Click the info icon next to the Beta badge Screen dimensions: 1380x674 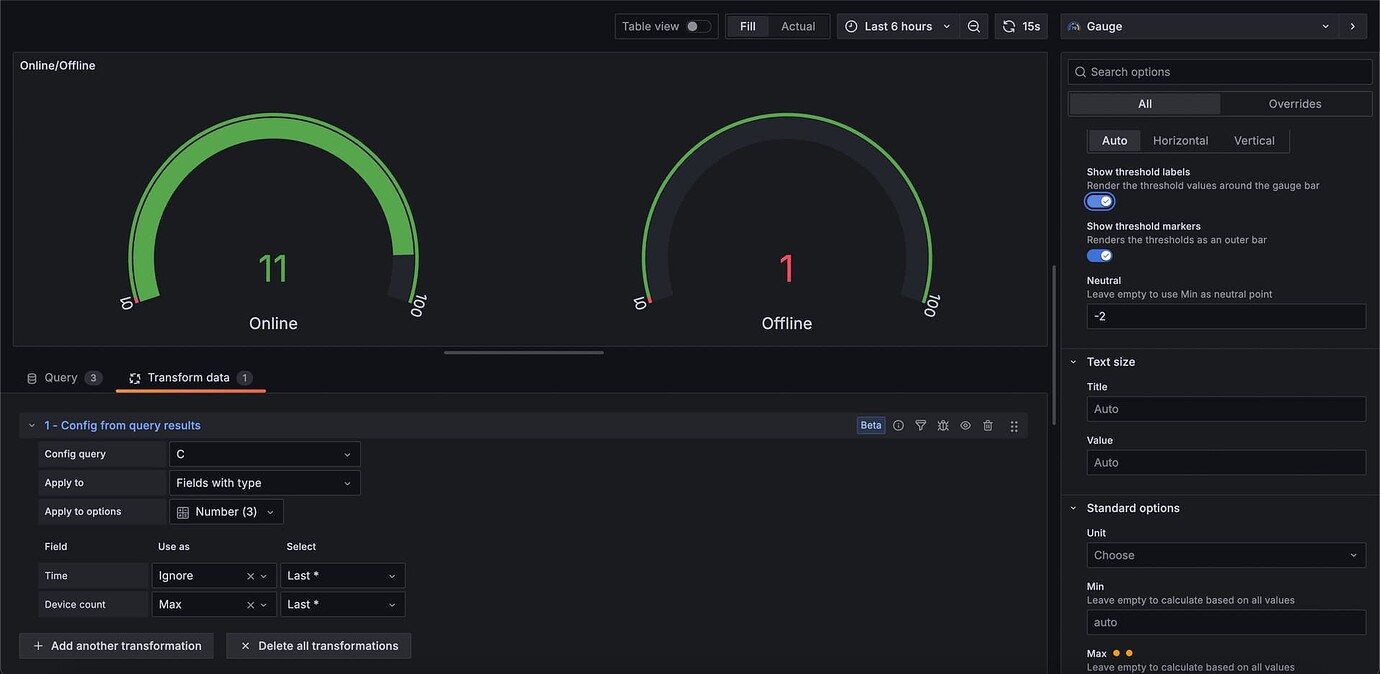(x=898, y=425)
